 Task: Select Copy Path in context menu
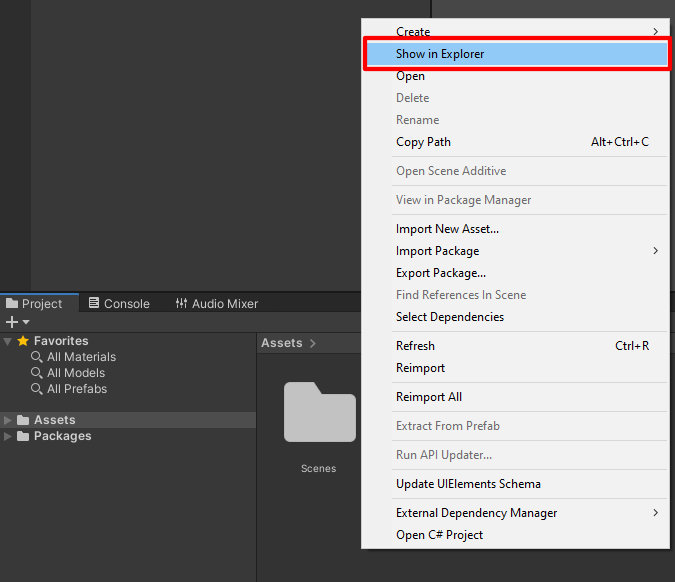tap(423, 142)
